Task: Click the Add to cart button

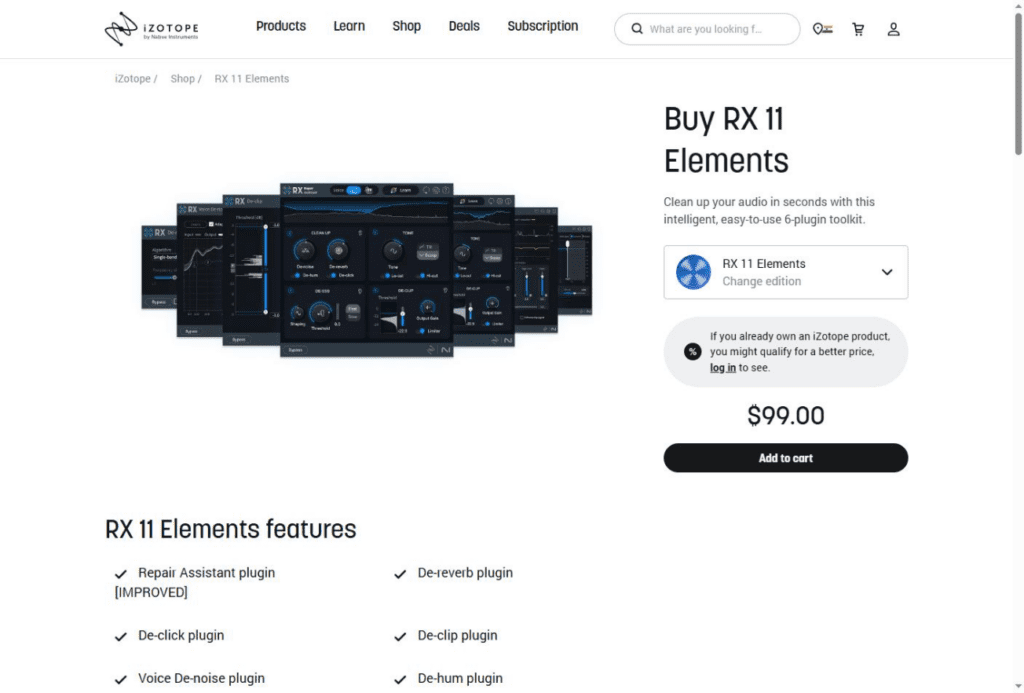Action: tap(786, 458)
